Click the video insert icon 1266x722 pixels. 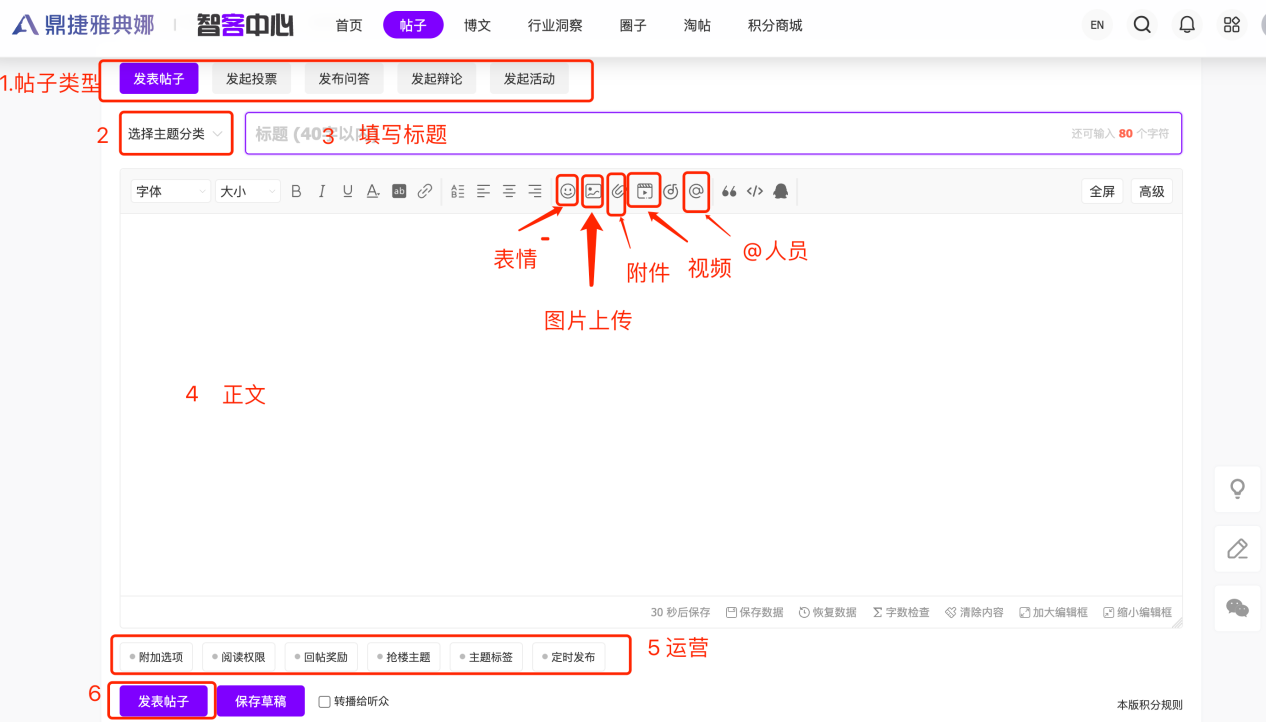[645, 191]
